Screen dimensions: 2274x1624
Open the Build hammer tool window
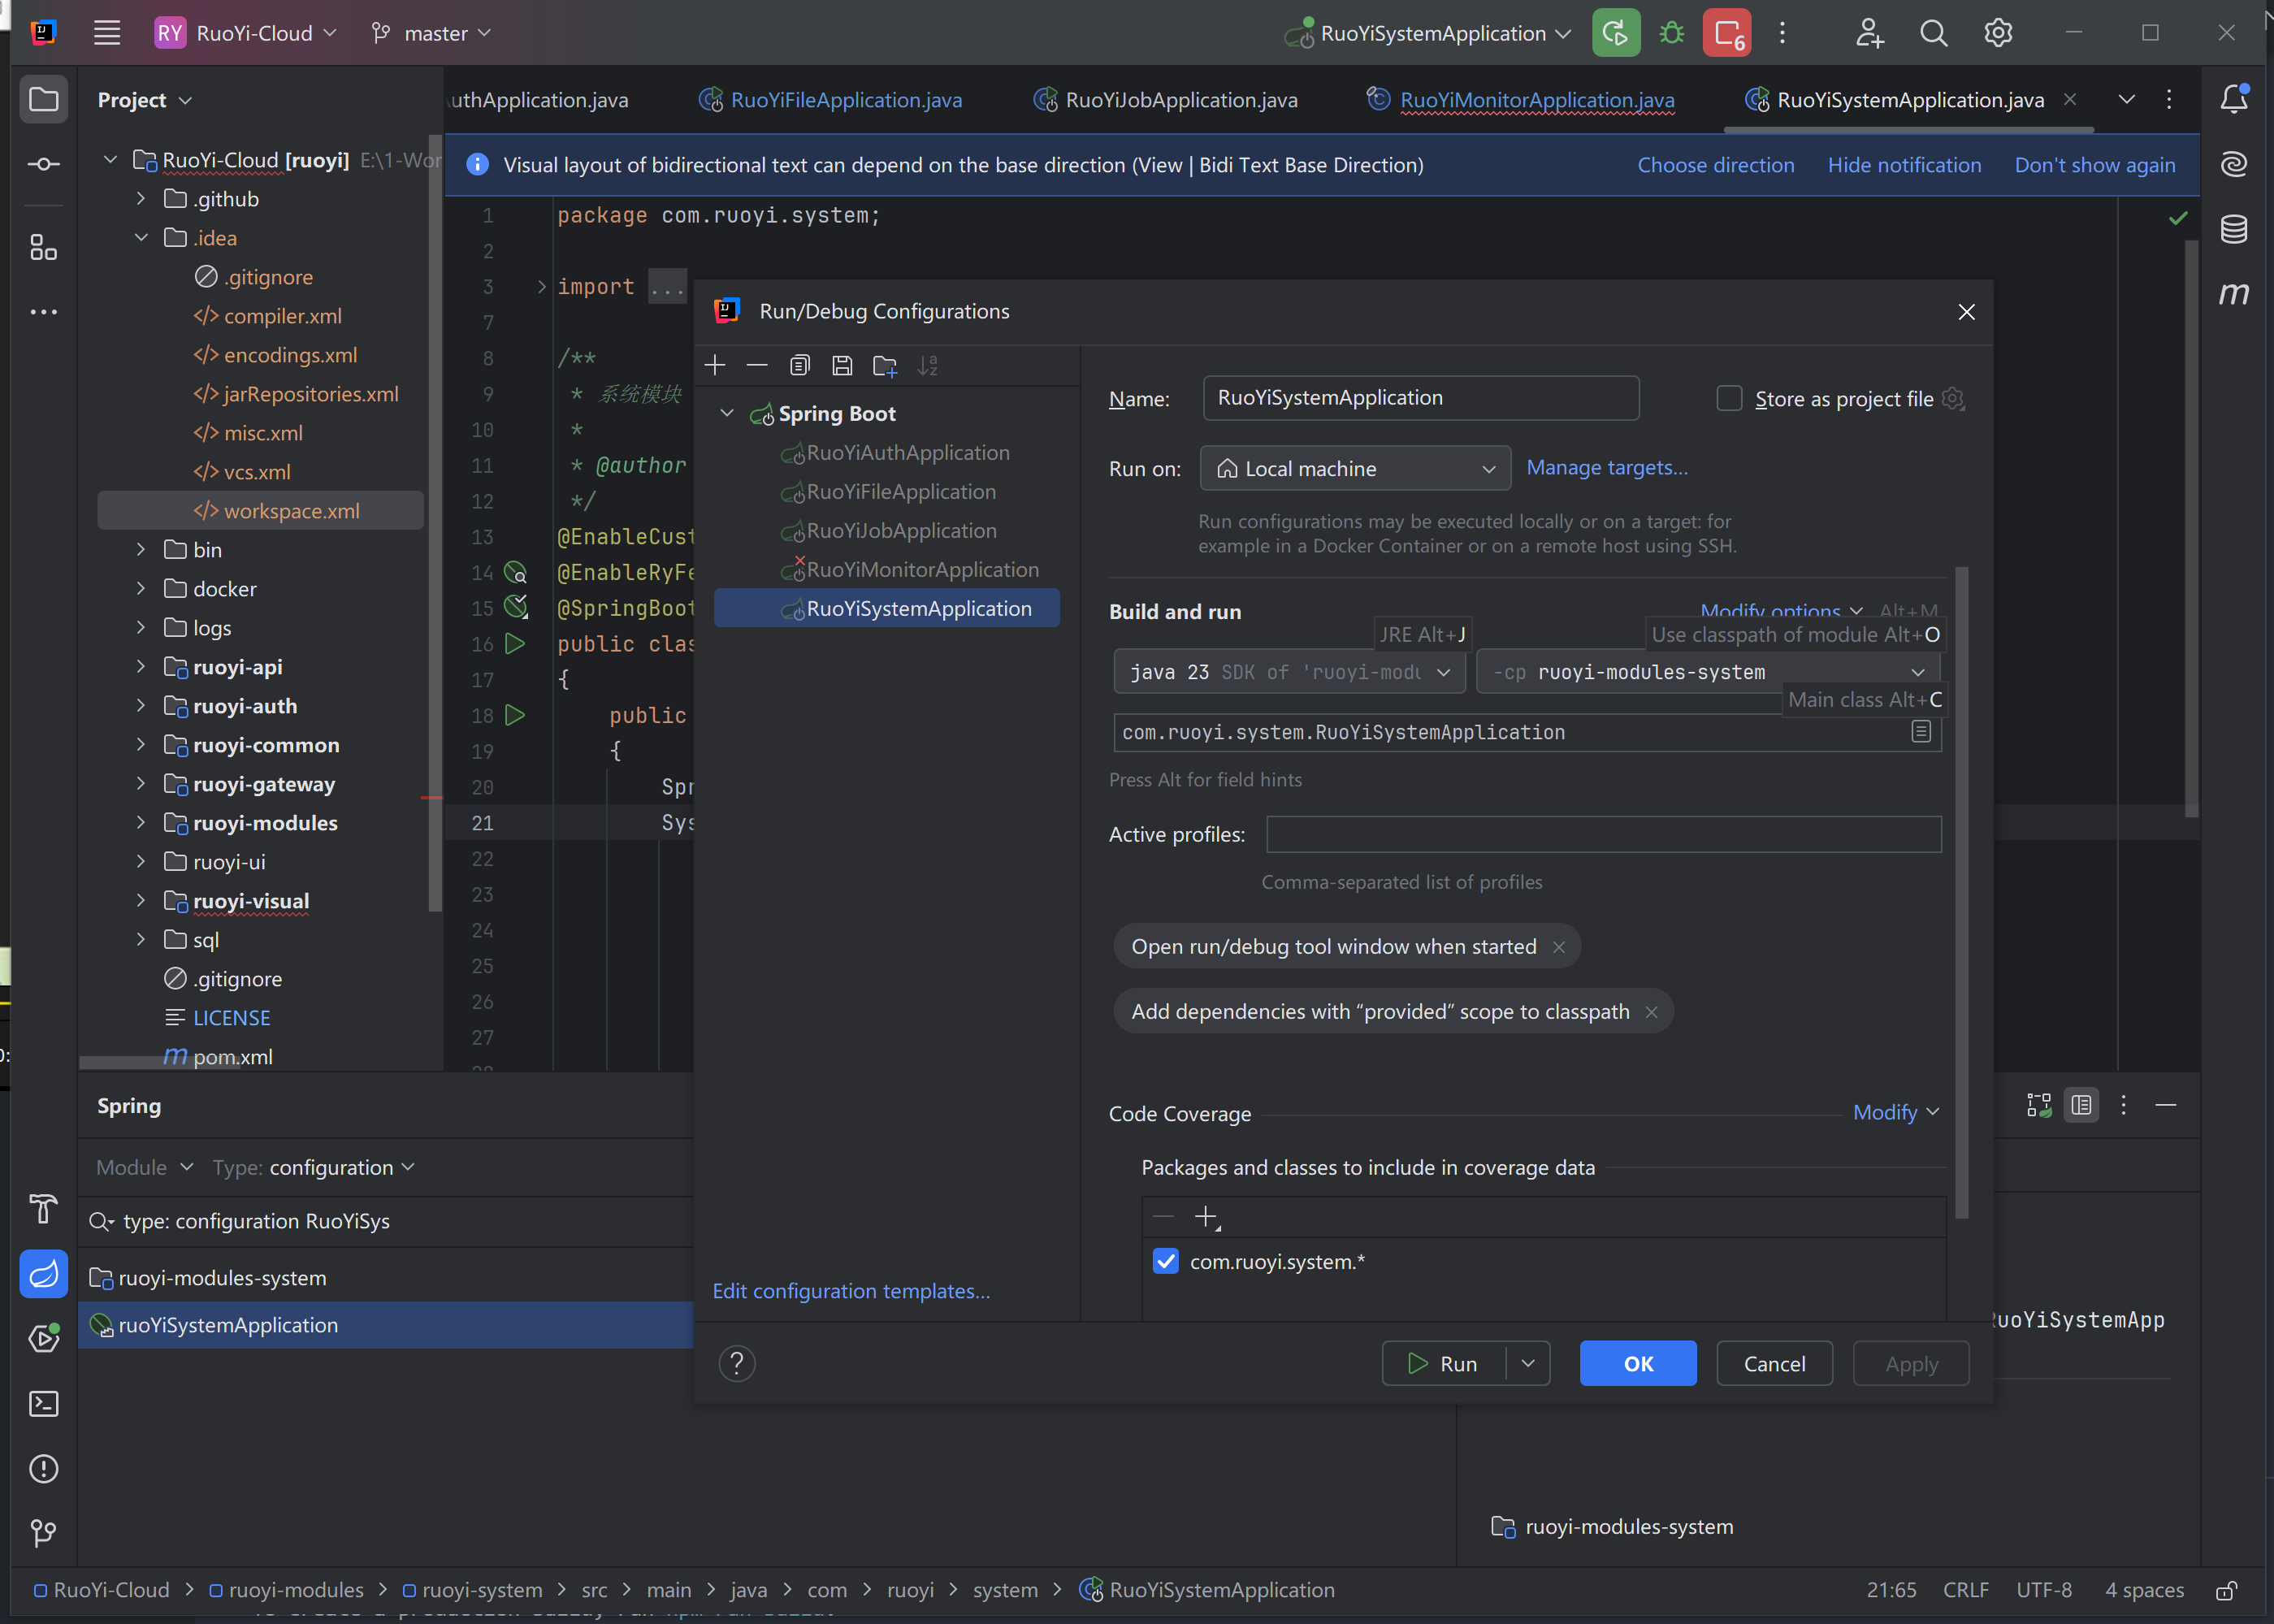(44, 1209)
